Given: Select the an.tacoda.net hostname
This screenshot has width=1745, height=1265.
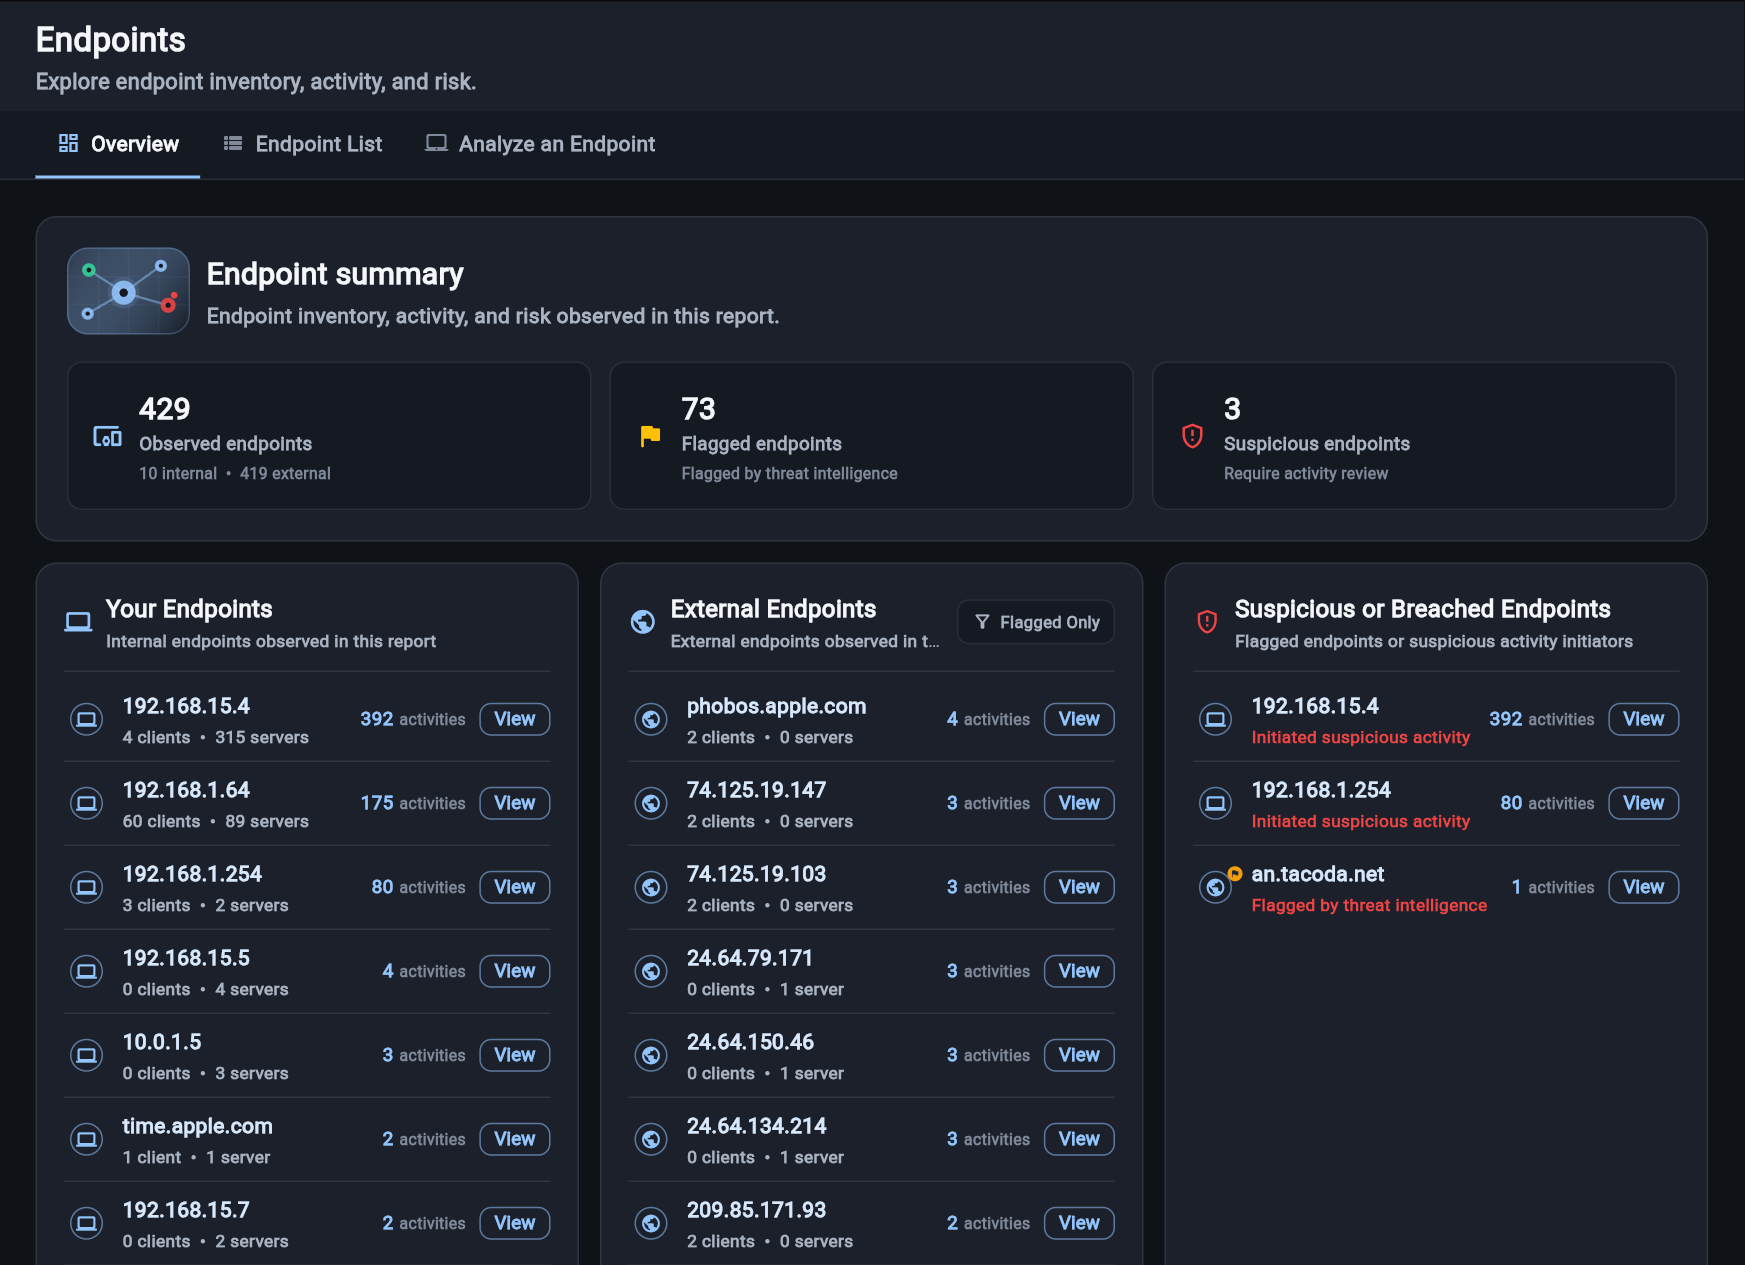Looking at the screenshot, I should [x=1318, y=874].
